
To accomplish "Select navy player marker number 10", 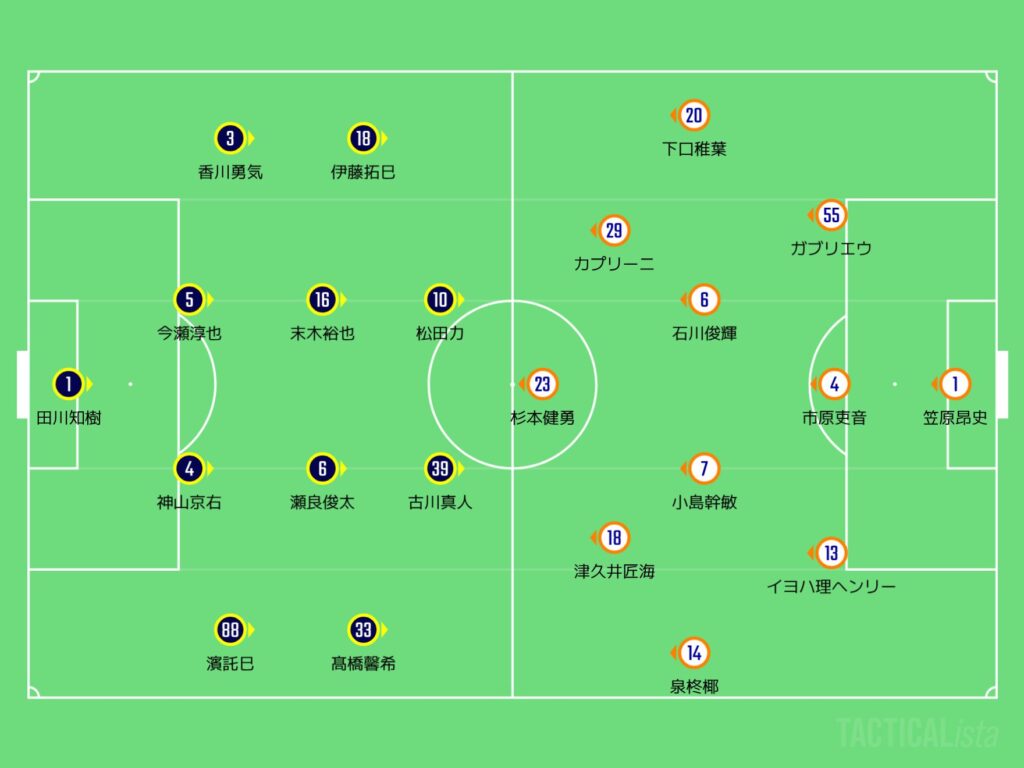I will pyautogui.click(x=440, y=299).
